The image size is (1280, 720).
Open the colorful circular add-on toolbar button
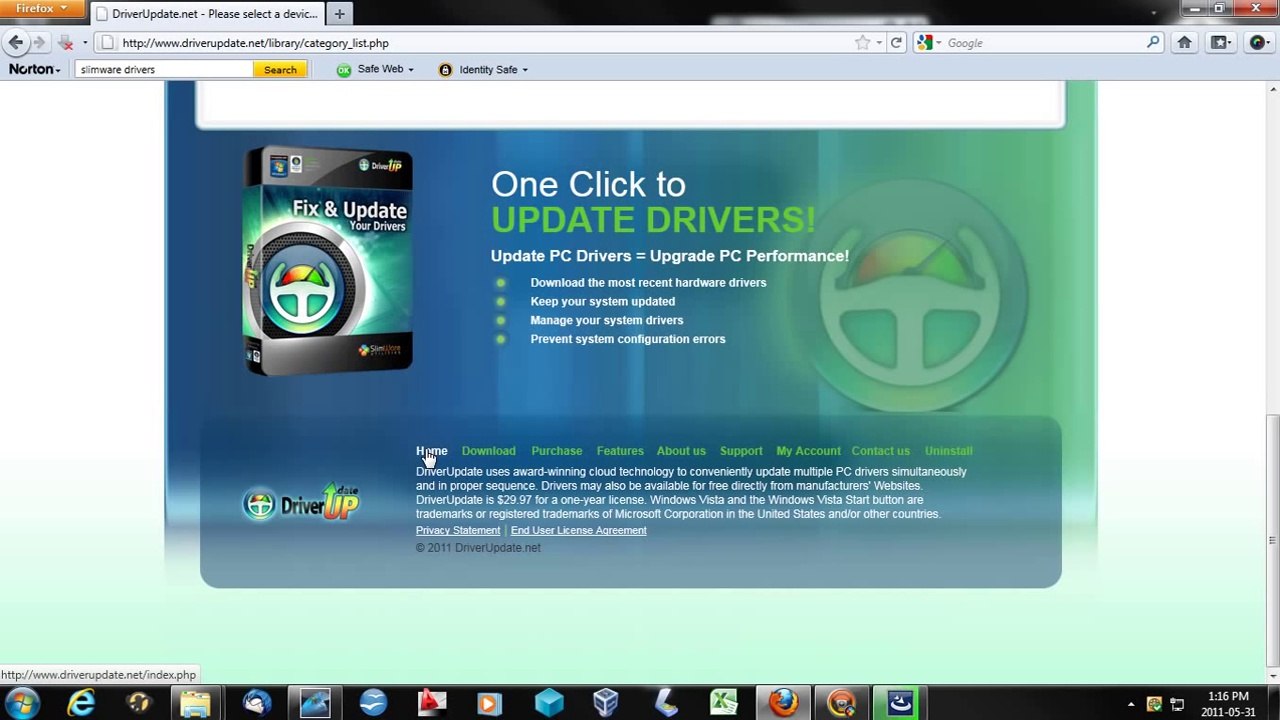pos(1258,43)
